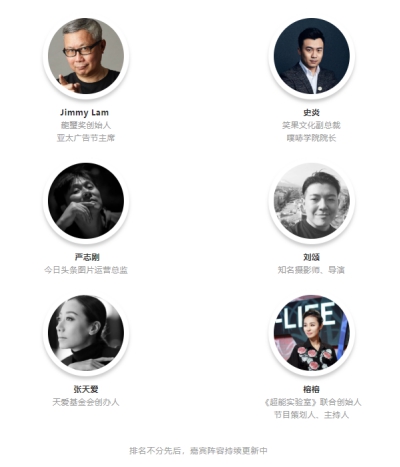The image size is (400, 467).
Task: Click 《超能实验室》联合创始人 text
Action: point(312,402)
